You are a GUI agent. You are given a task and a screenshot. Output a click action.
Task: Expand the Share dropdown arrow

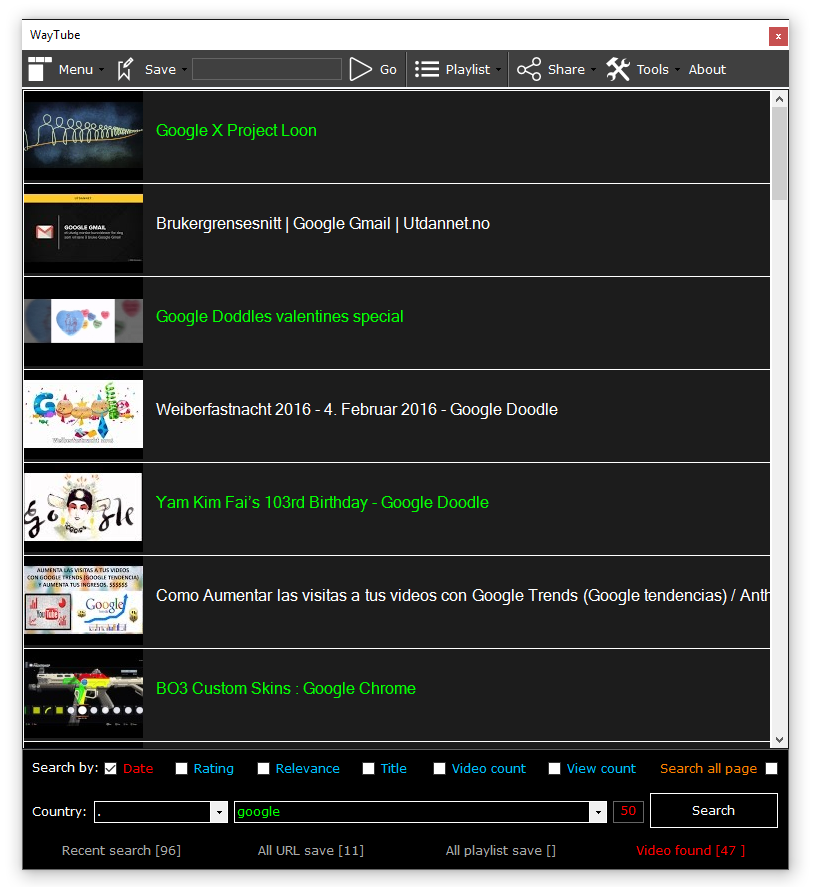click(x=593, y=70)
